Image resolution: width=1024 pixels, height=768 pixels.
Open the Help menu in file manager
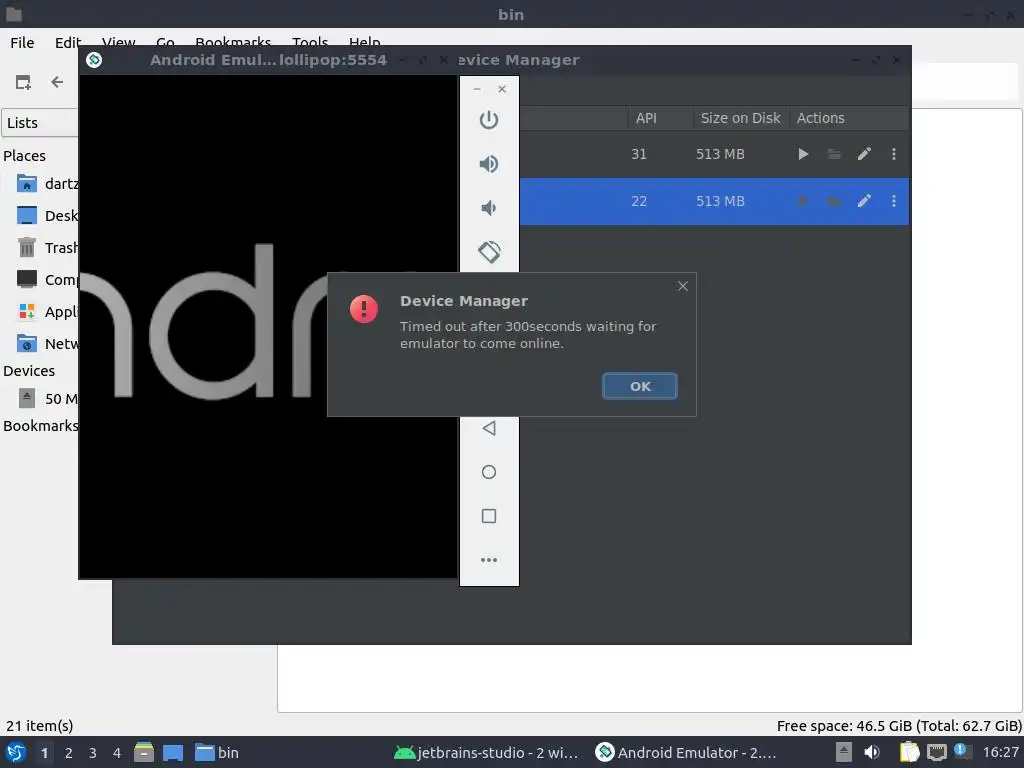point(364,42)
